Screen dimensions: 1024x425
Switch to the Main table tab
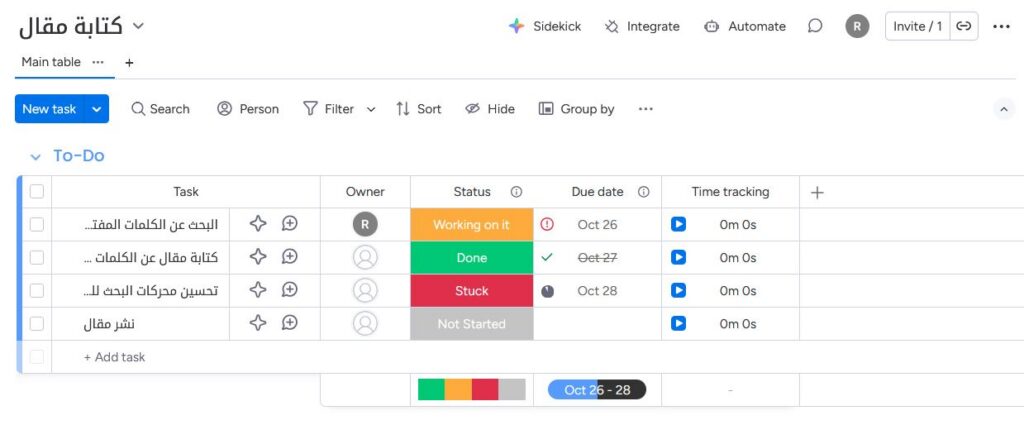click(x=51, y=62)
